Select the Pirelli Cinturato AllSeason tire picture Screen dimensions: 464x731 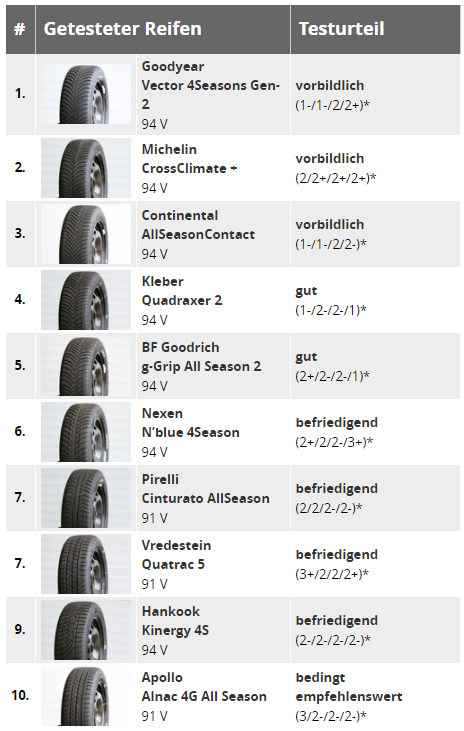[86, 498]
